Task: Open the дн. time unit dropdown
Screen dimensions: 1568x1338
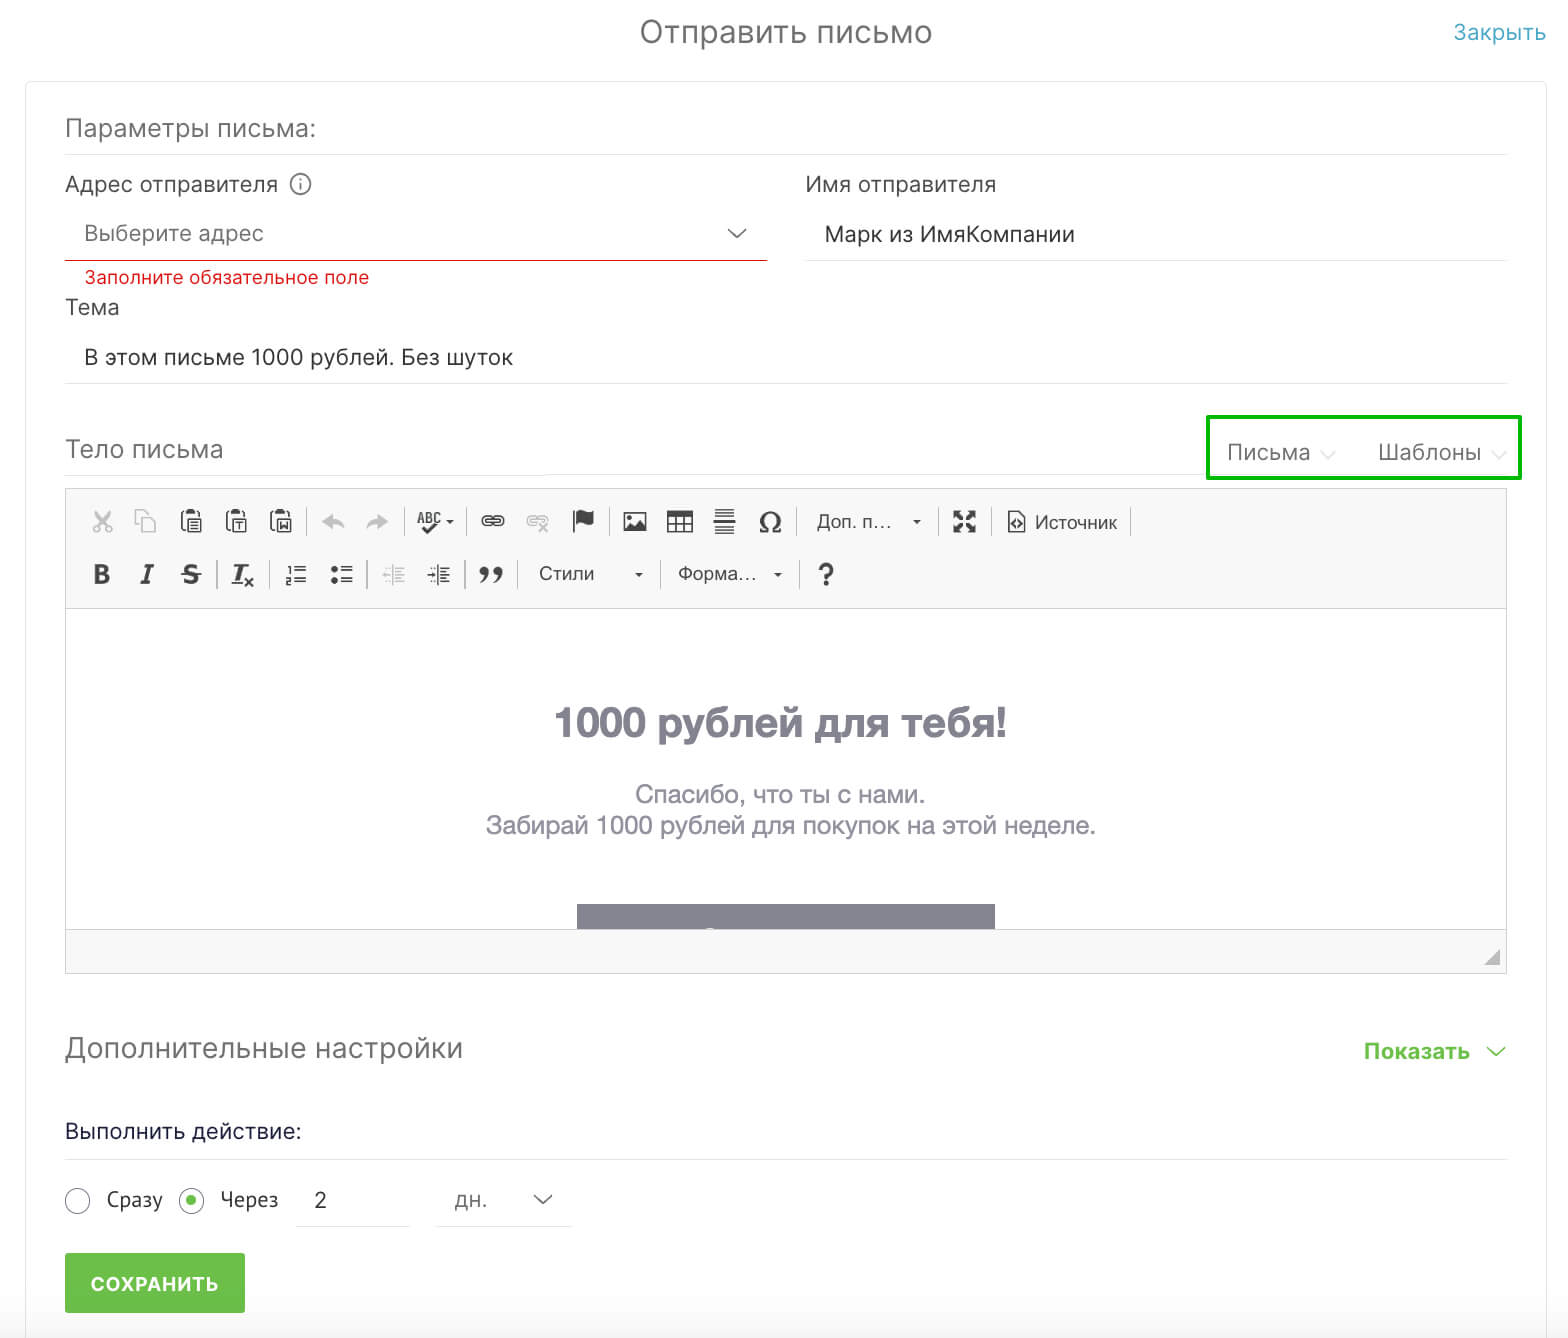Action: point(503,1200)
